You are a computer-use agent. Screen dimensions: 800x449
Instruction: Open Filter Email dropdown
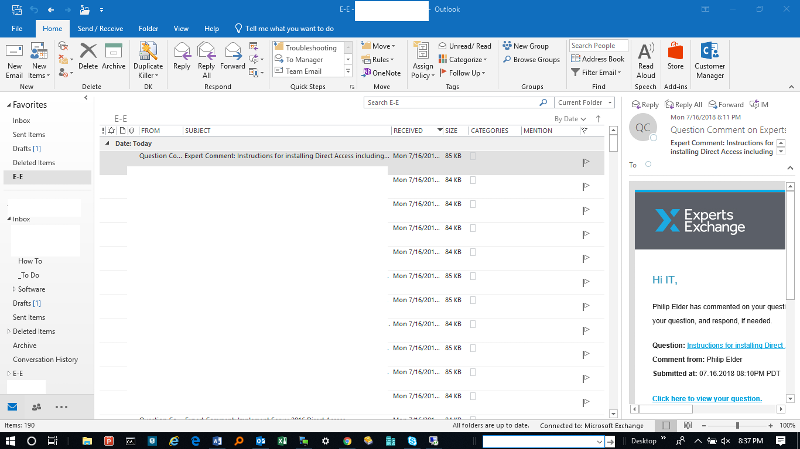pos(596,72)
